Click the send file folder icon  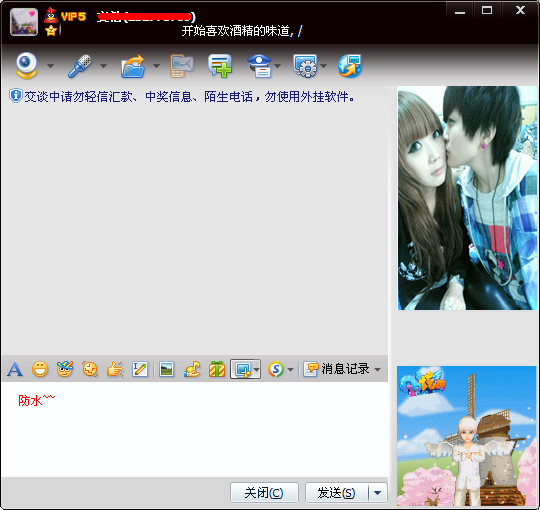pyautogui.click(x=133, y=66)
